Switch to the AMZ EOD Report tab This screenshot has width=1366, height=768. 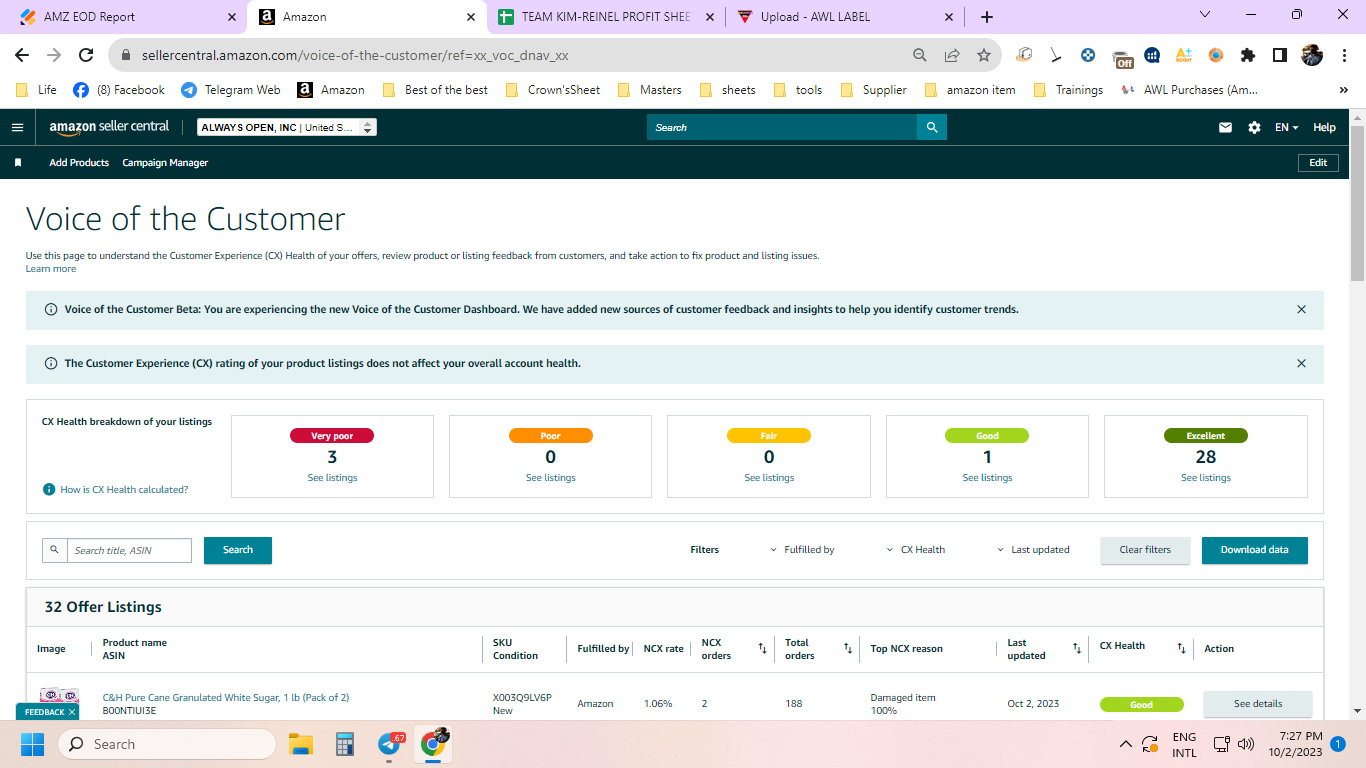click(123, 17)
